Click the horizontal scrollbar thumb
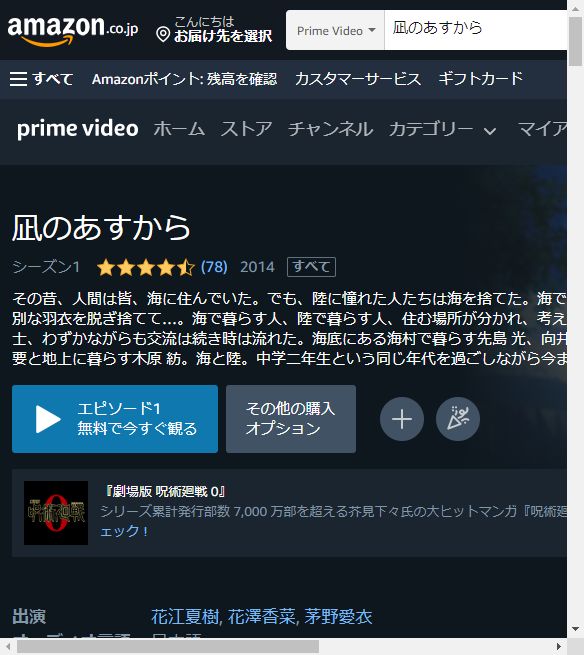The width and height of the screenshot is (584, 655). click(x=168, y=647)
